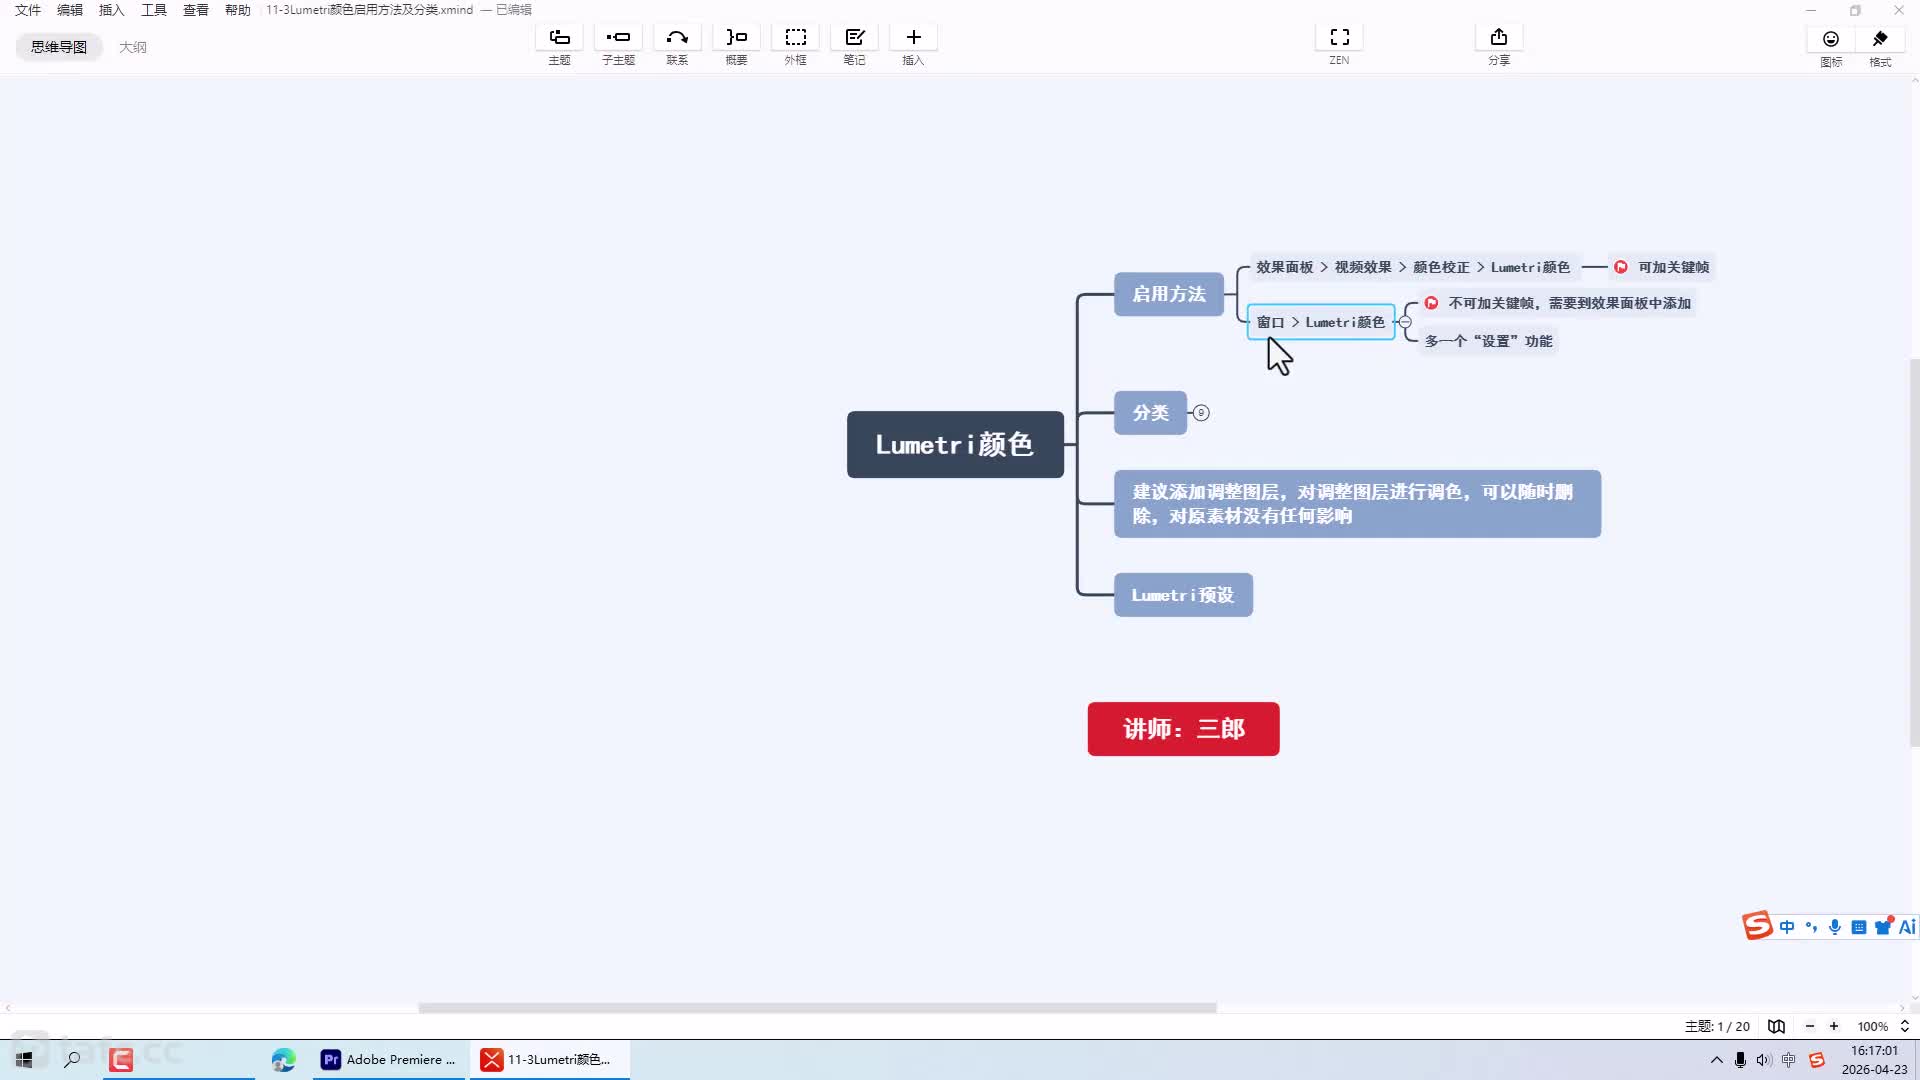Switch to the 思维导图 (Mind Map) tab

[59, 47]
